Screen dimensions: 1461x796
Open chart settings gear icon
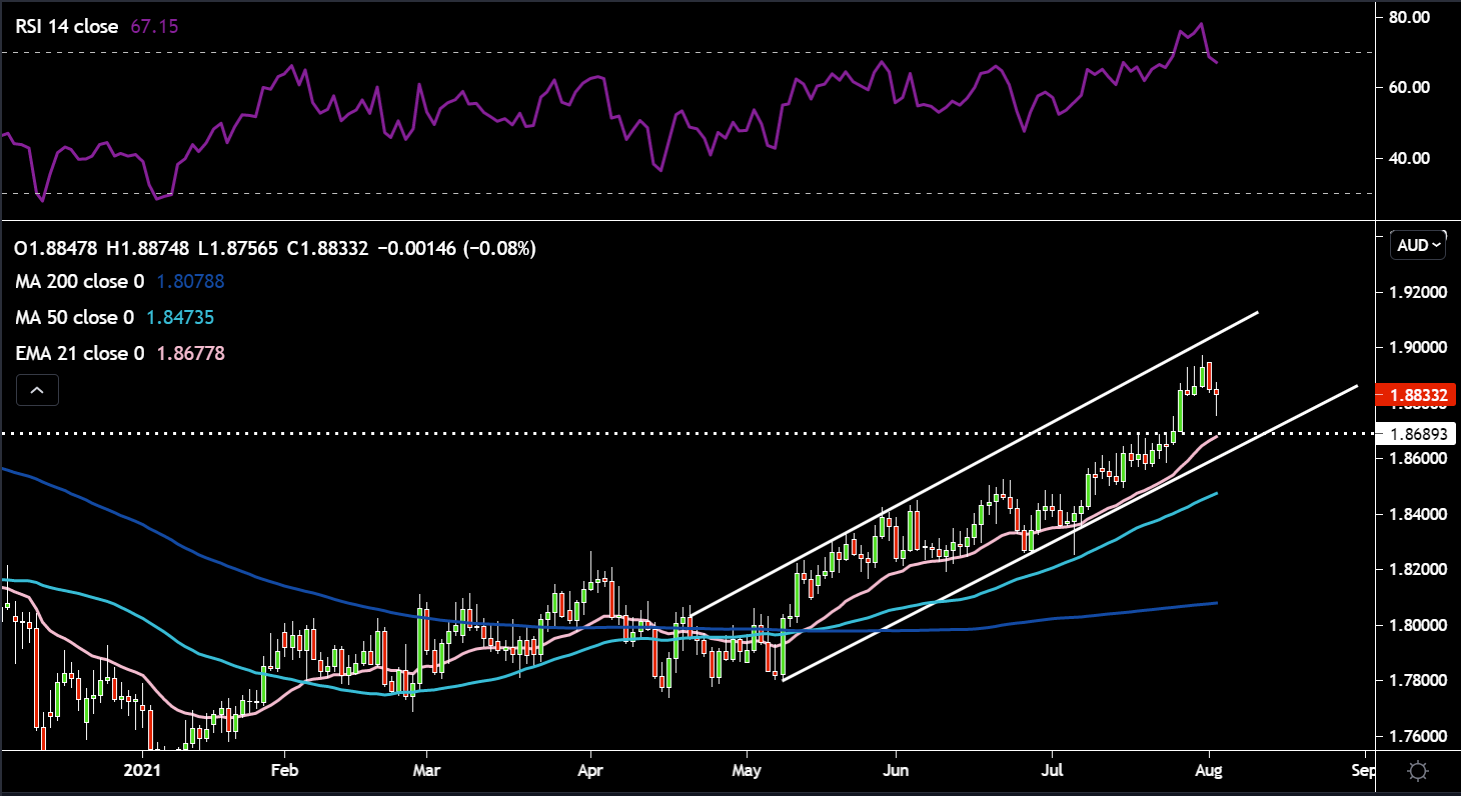1416,772
